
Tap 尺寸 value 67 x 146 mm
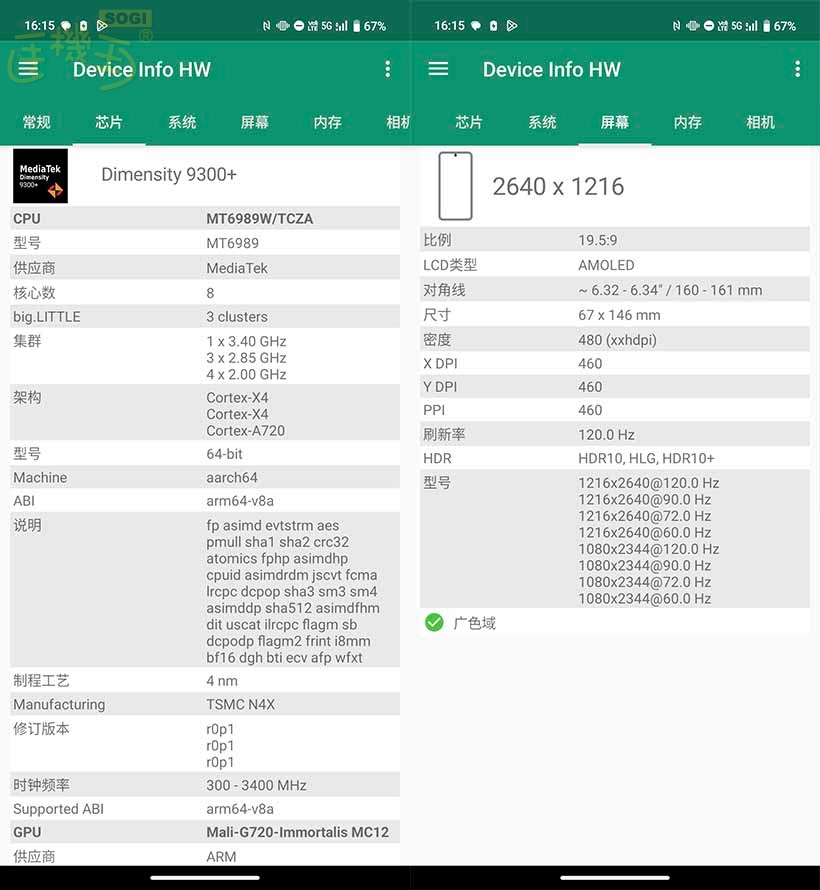pyautogui.click(x=619, y=315)
